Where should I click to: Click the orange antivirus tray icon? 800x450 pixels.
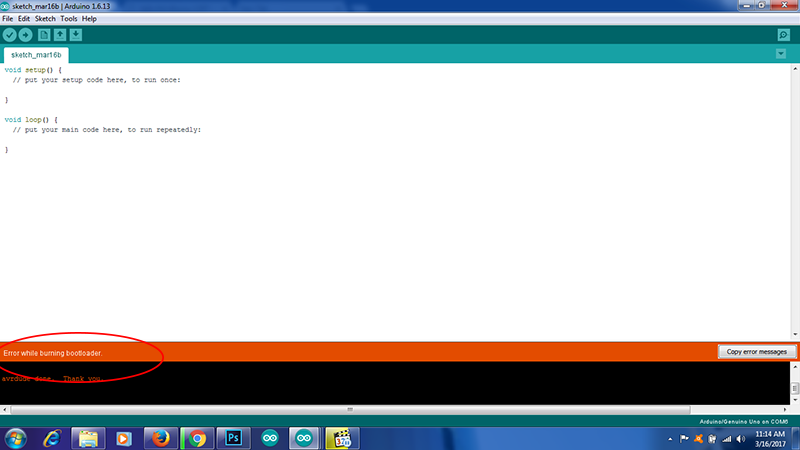[x=698, y=439]
